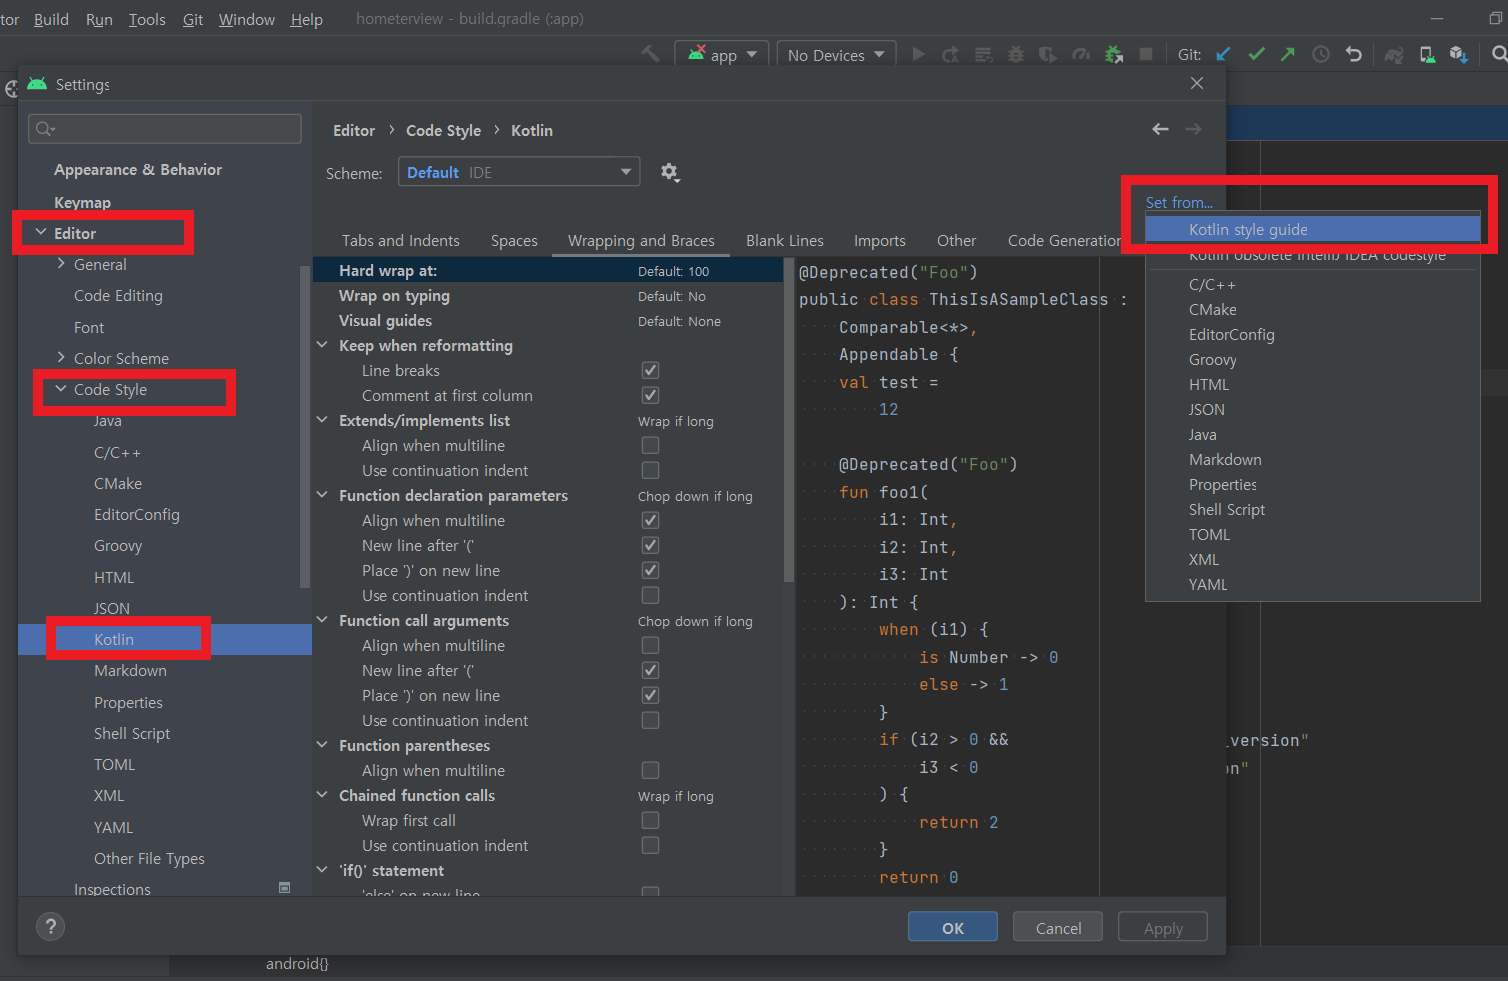
Task: Click the Apply button
Action: pyautogui.click(x=1163, y=927)
